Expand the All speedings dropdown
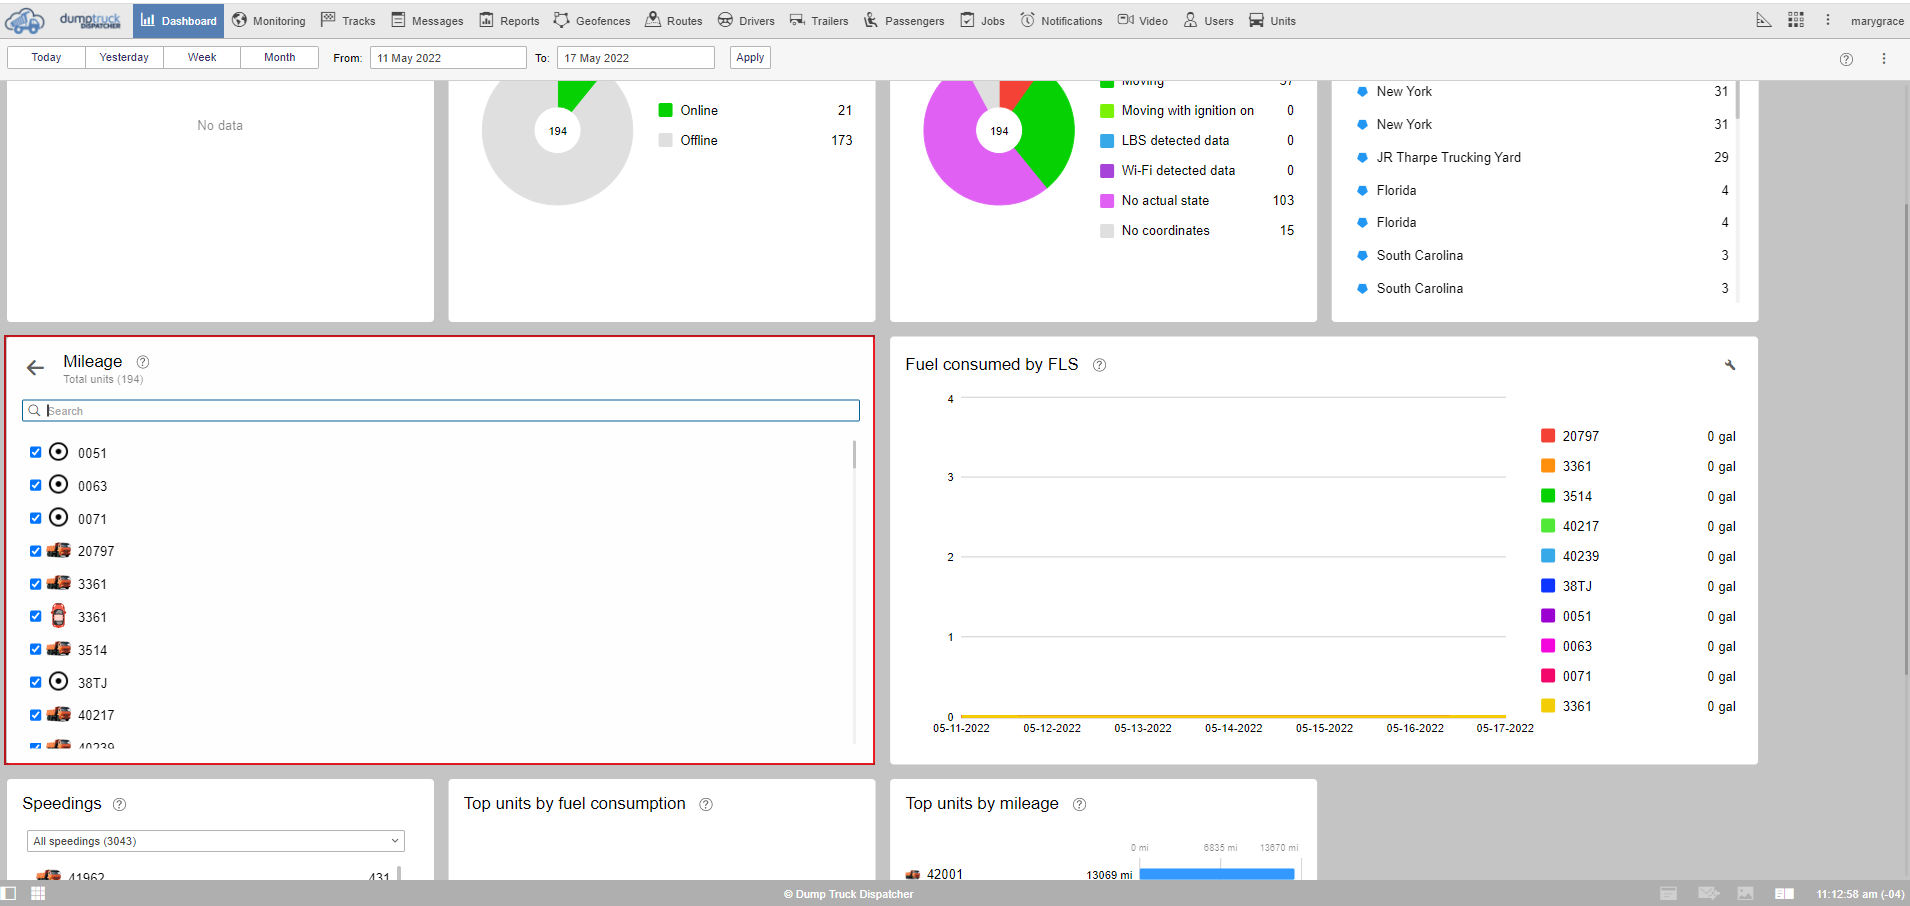The height and width of the screenshot is (906, 1910). coord(215,841)
